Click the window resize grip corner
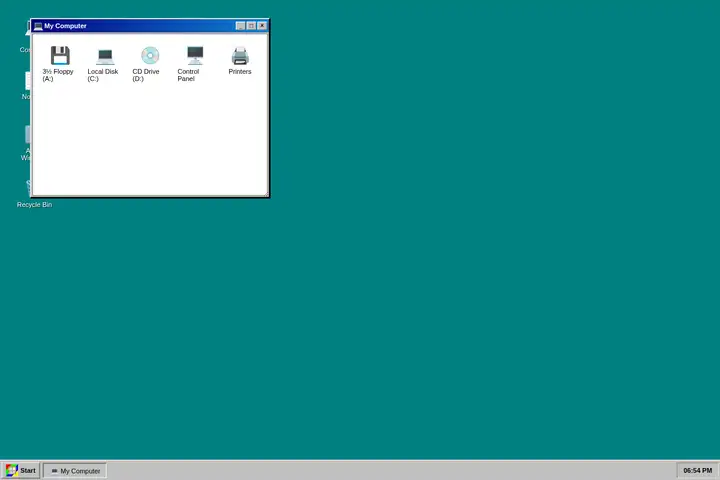720x480 pixels. point(265,193)
